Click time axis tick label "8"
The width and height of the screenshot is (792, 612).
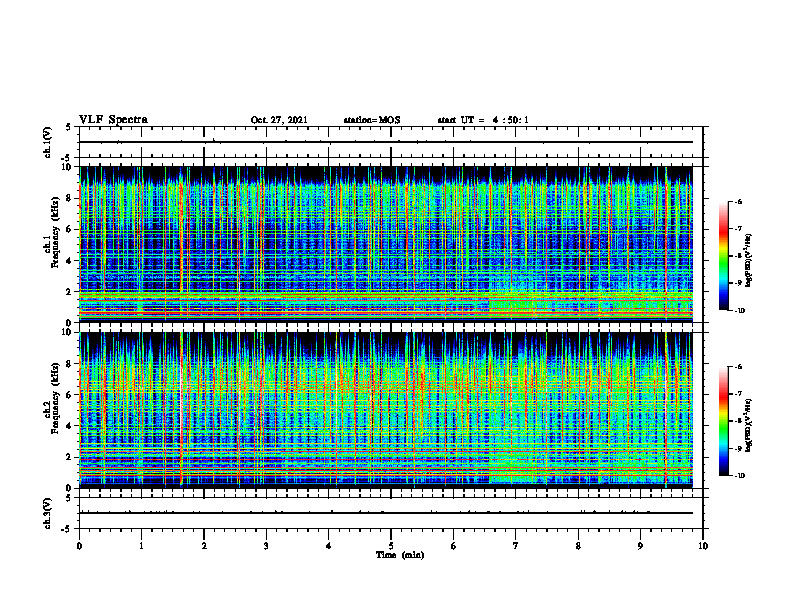click(x=578, y=546)
